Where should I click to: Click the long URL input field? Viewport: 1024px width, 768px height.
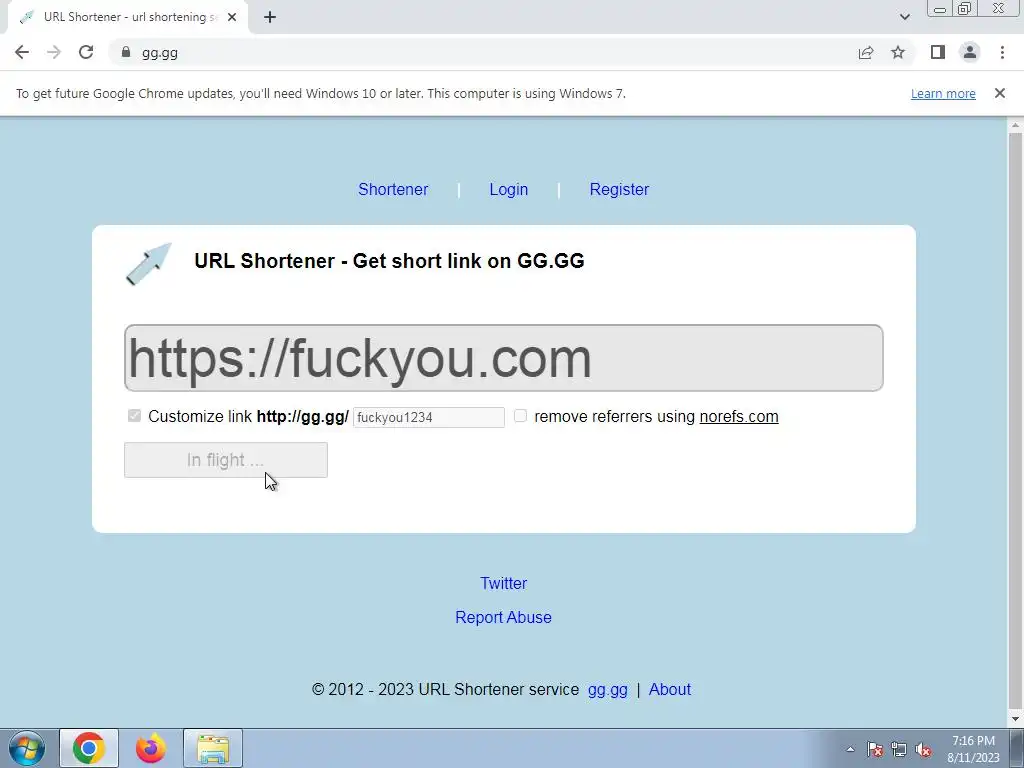pos(504,358)
